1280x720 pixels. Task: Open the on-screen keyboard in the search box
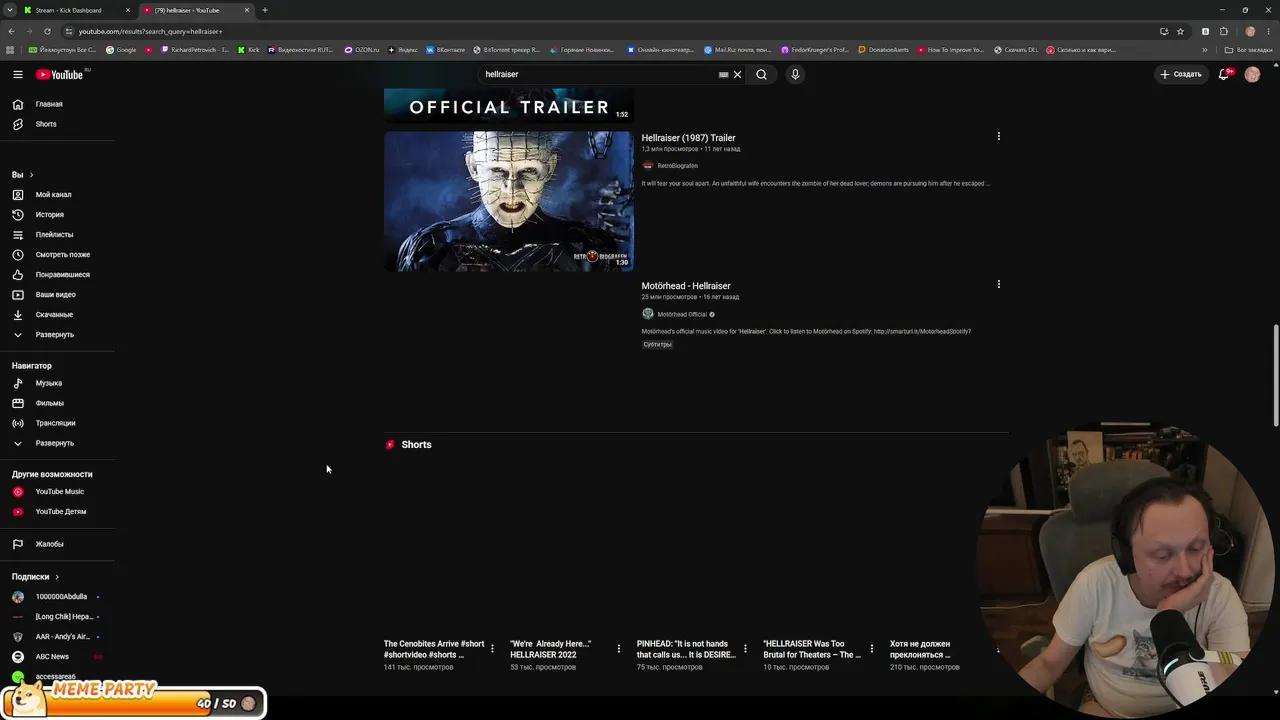pyautogui.click(x=723, y=74)
